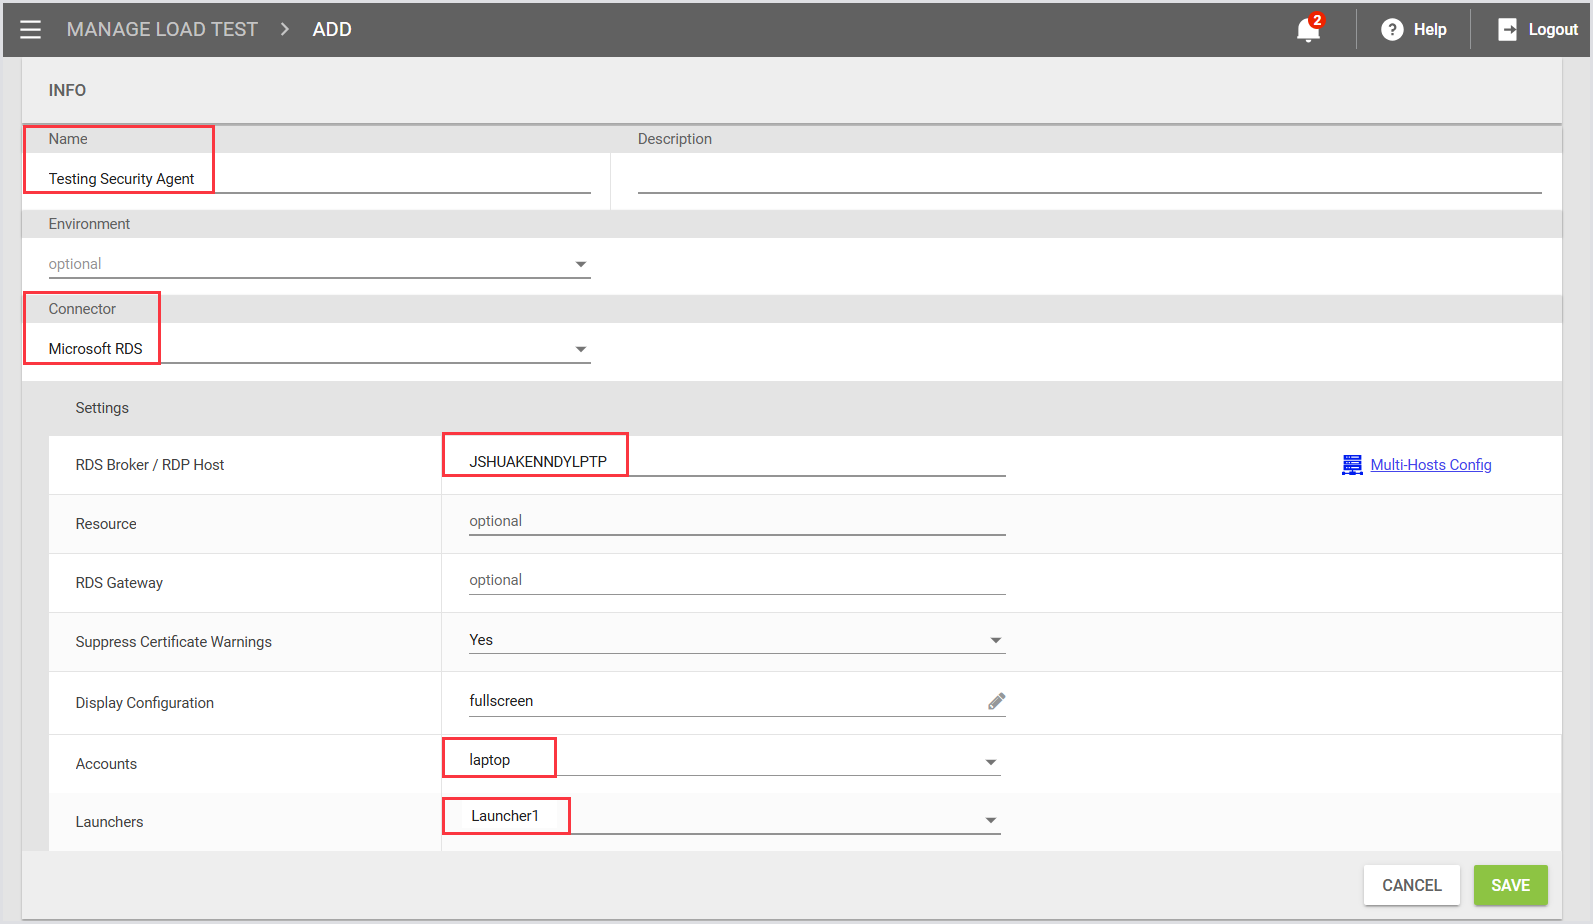
Task: Click the Logout exit icon
Action: pos(1507,30)
